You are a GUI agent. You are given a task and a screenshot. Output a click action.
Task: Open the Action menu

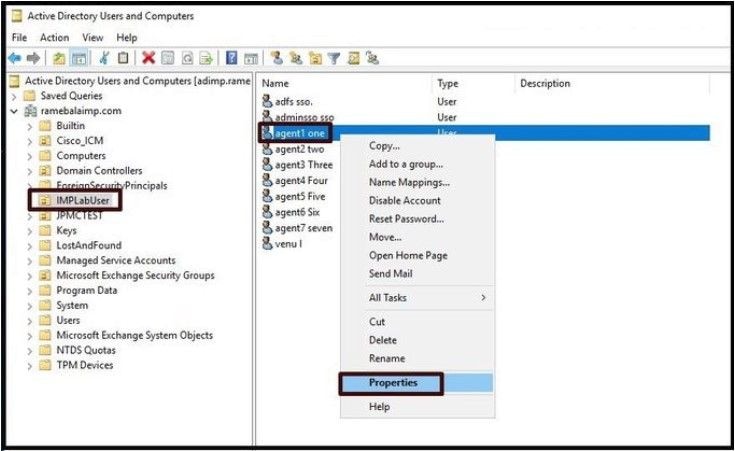pos(54,38)
